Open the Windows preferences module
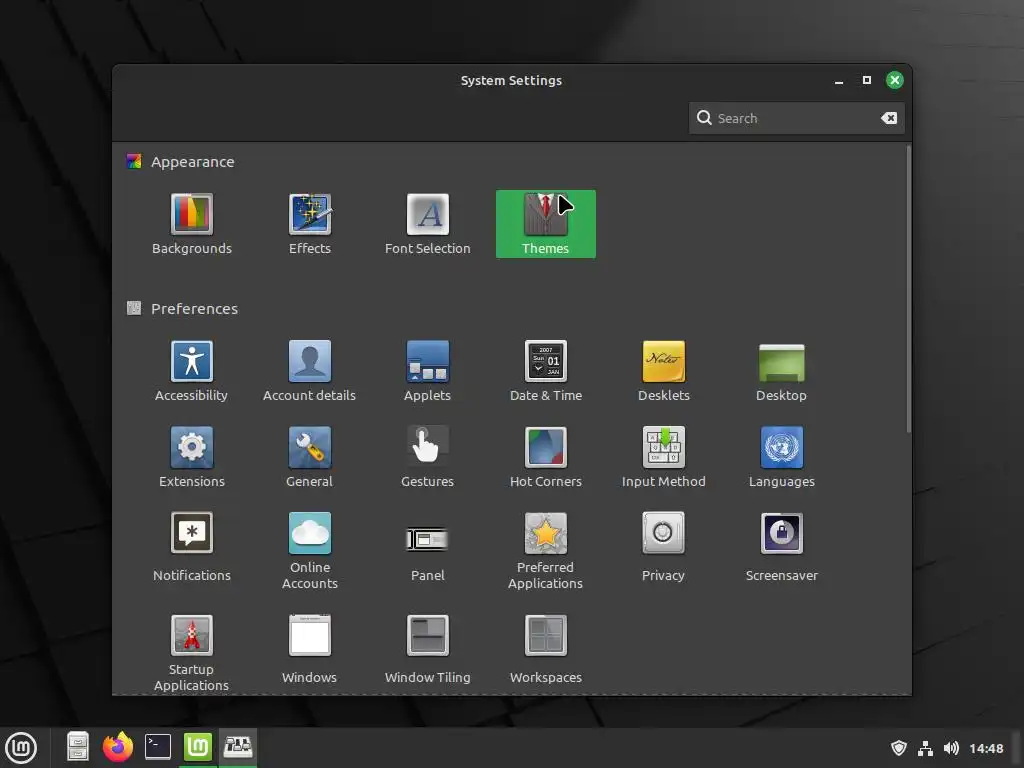 pyautogui.click(x=310, y=649)
